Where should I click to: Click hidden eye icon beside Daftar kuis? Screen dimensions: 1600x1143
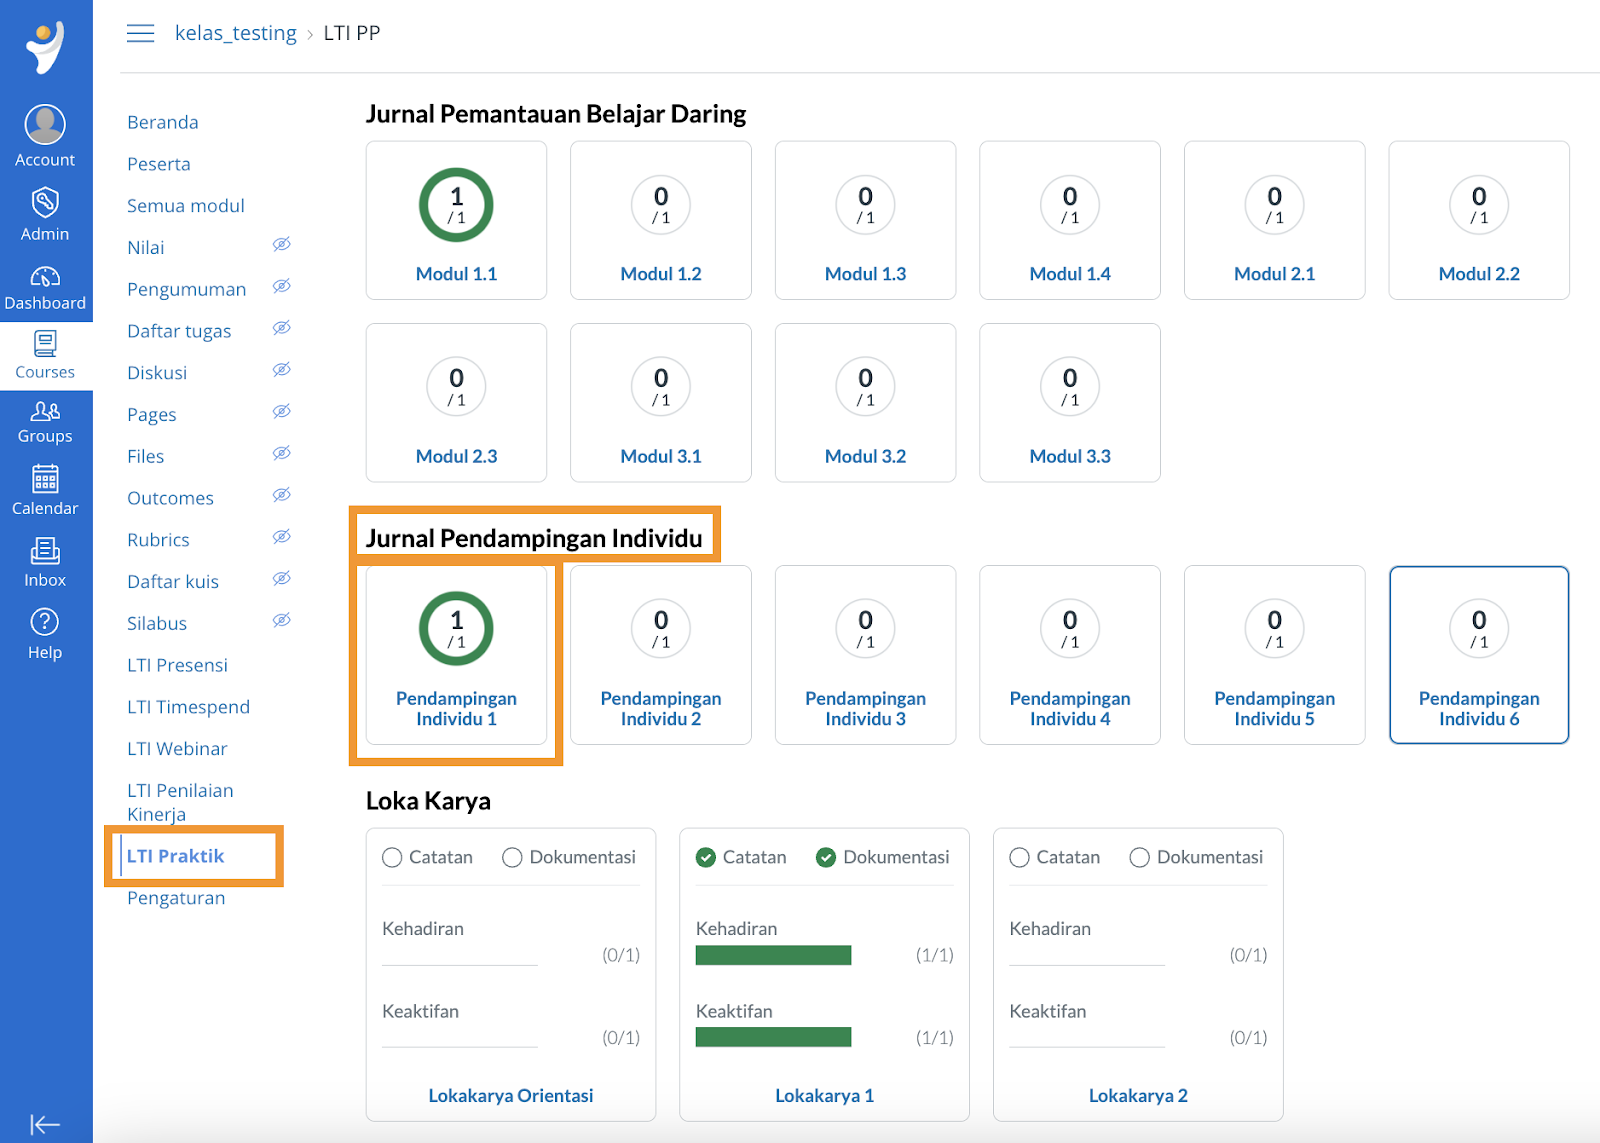pos(282,578)
